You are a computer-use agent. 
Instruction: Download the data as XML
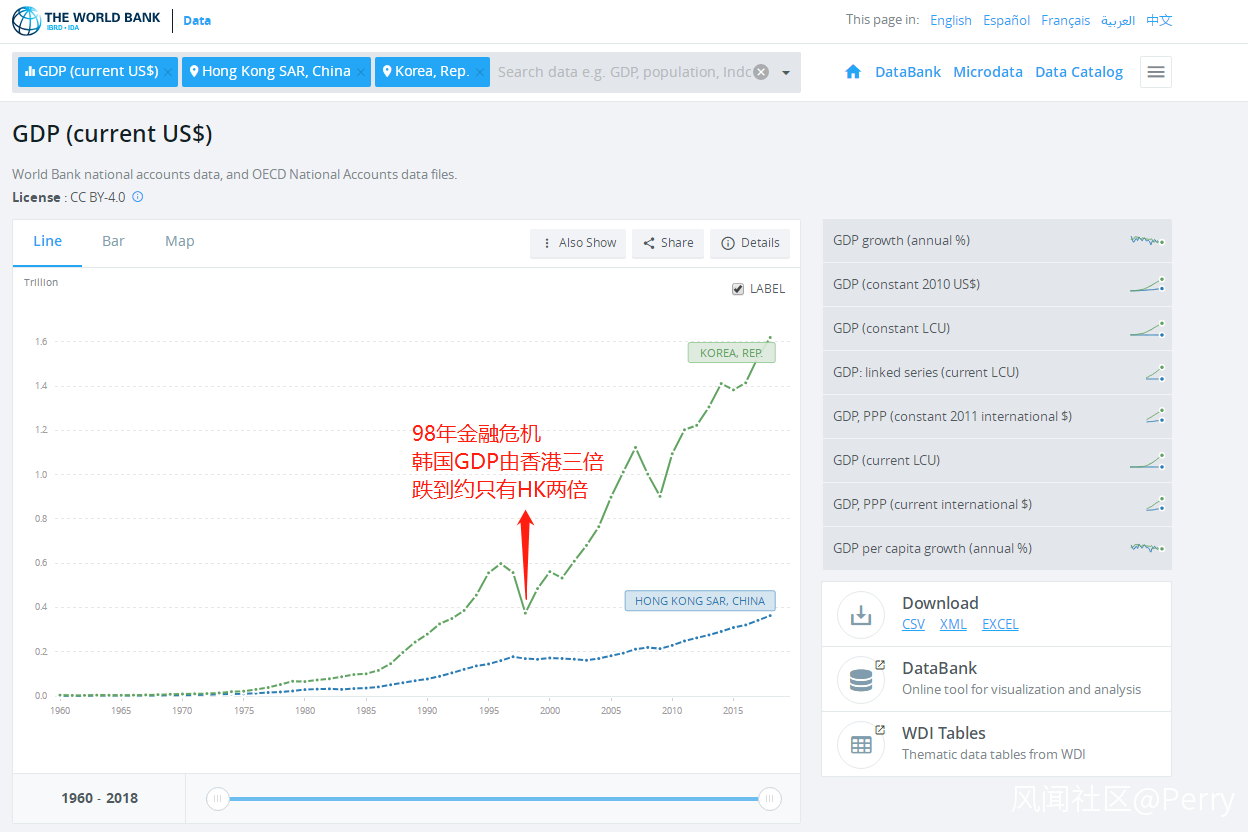953,624
